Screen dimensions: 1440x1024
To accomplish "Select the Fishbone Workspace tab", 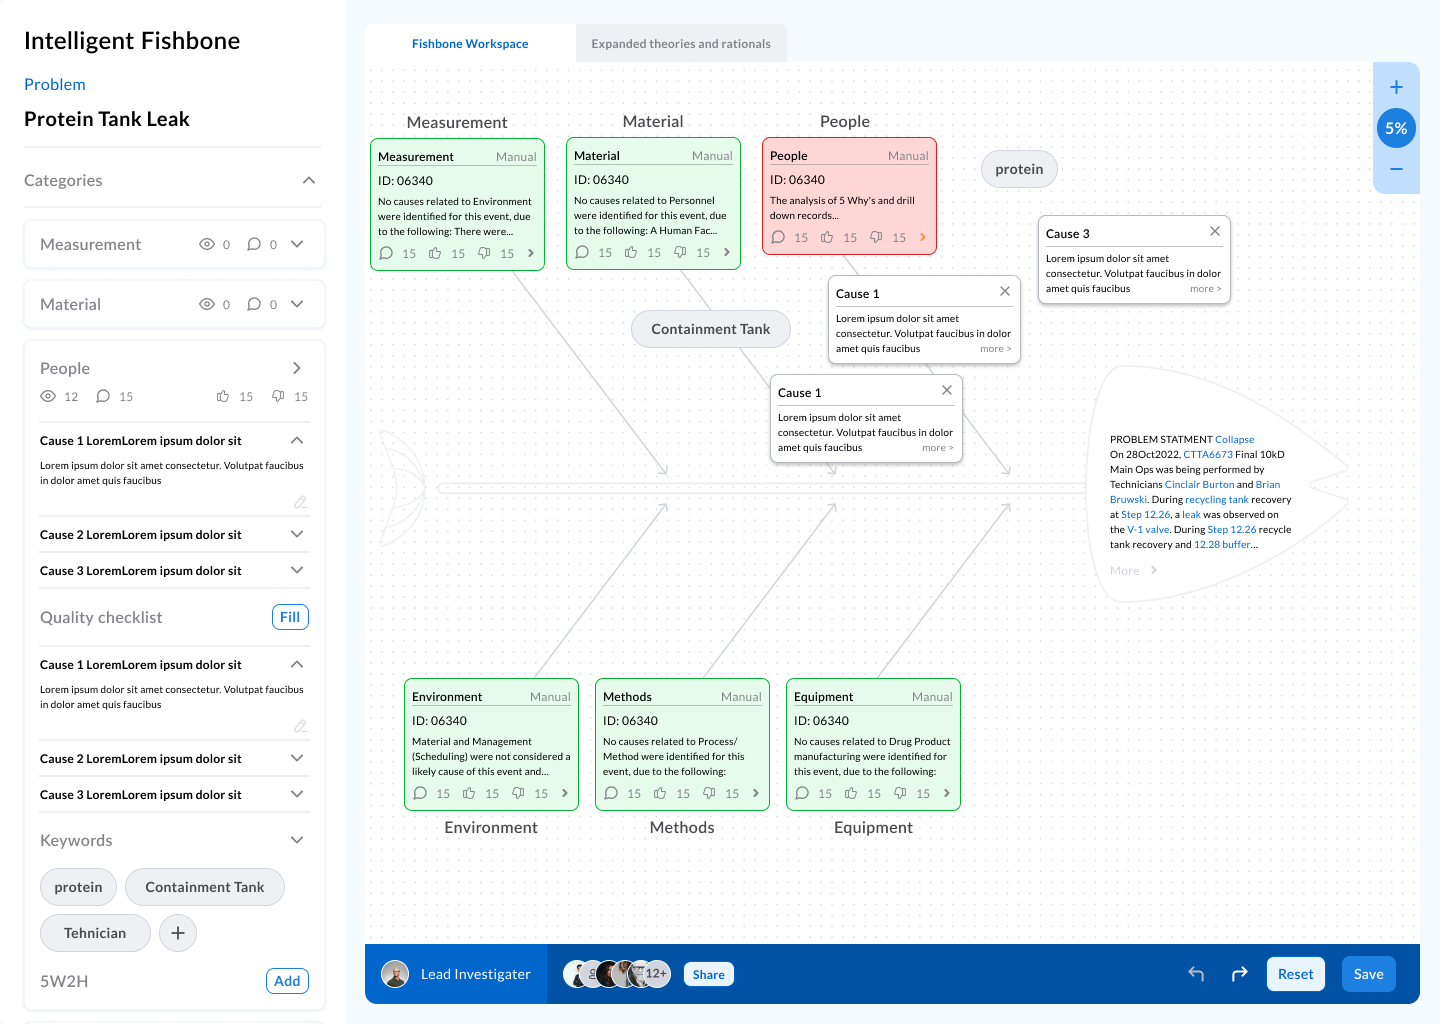I will click(x=470, y=43).
